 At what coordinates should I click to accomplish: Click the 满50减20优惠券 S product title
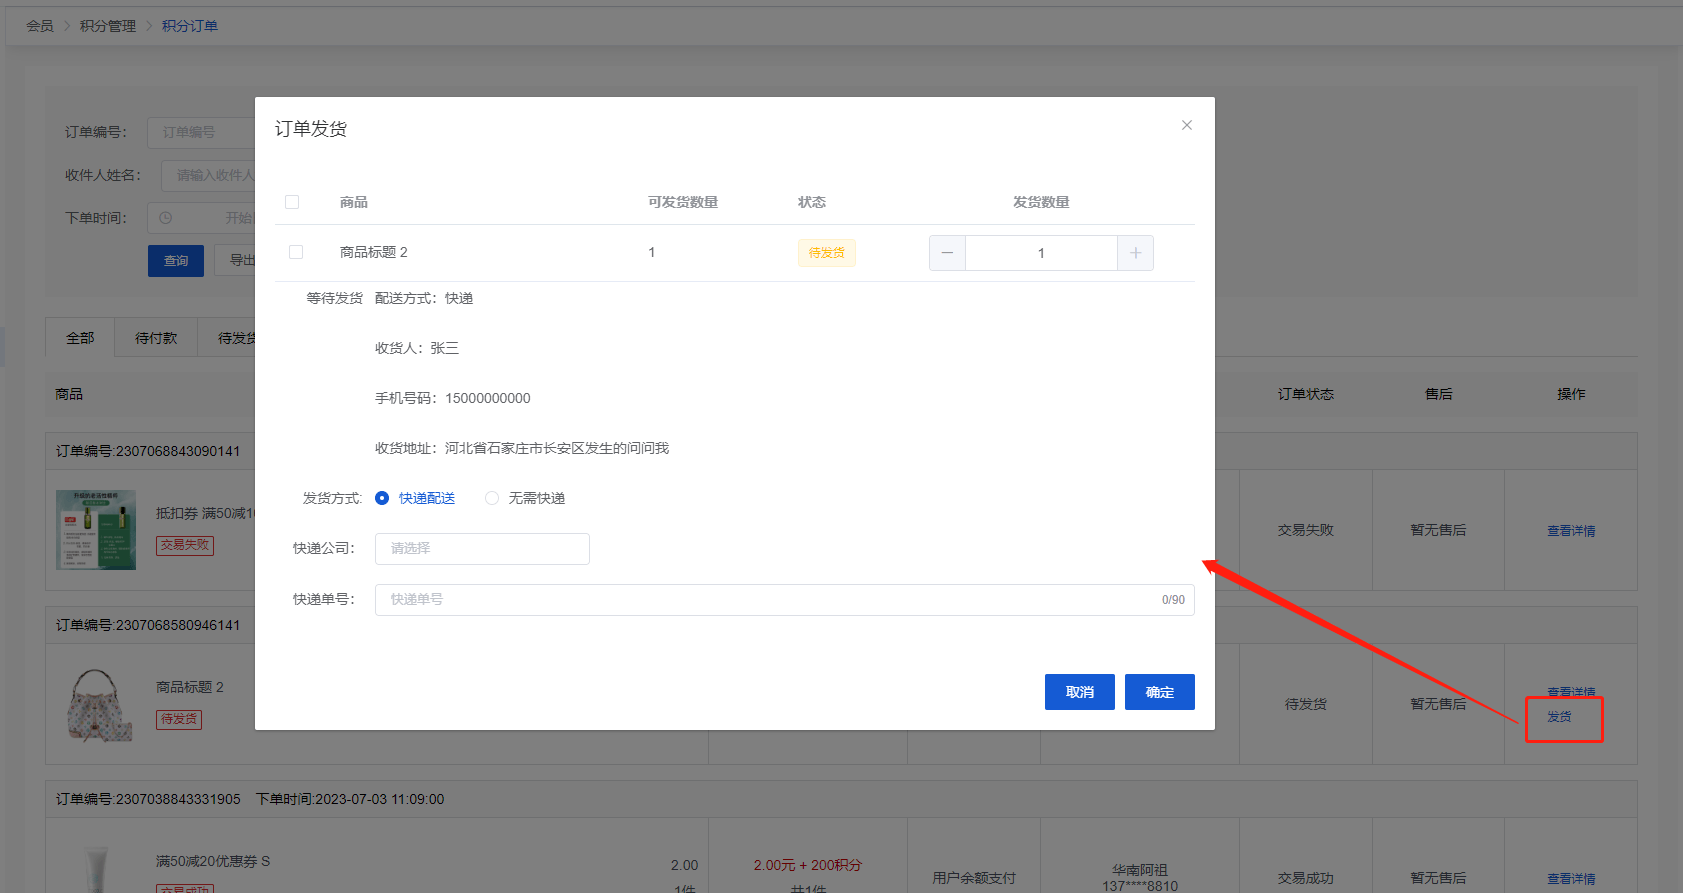coord(213,861)
